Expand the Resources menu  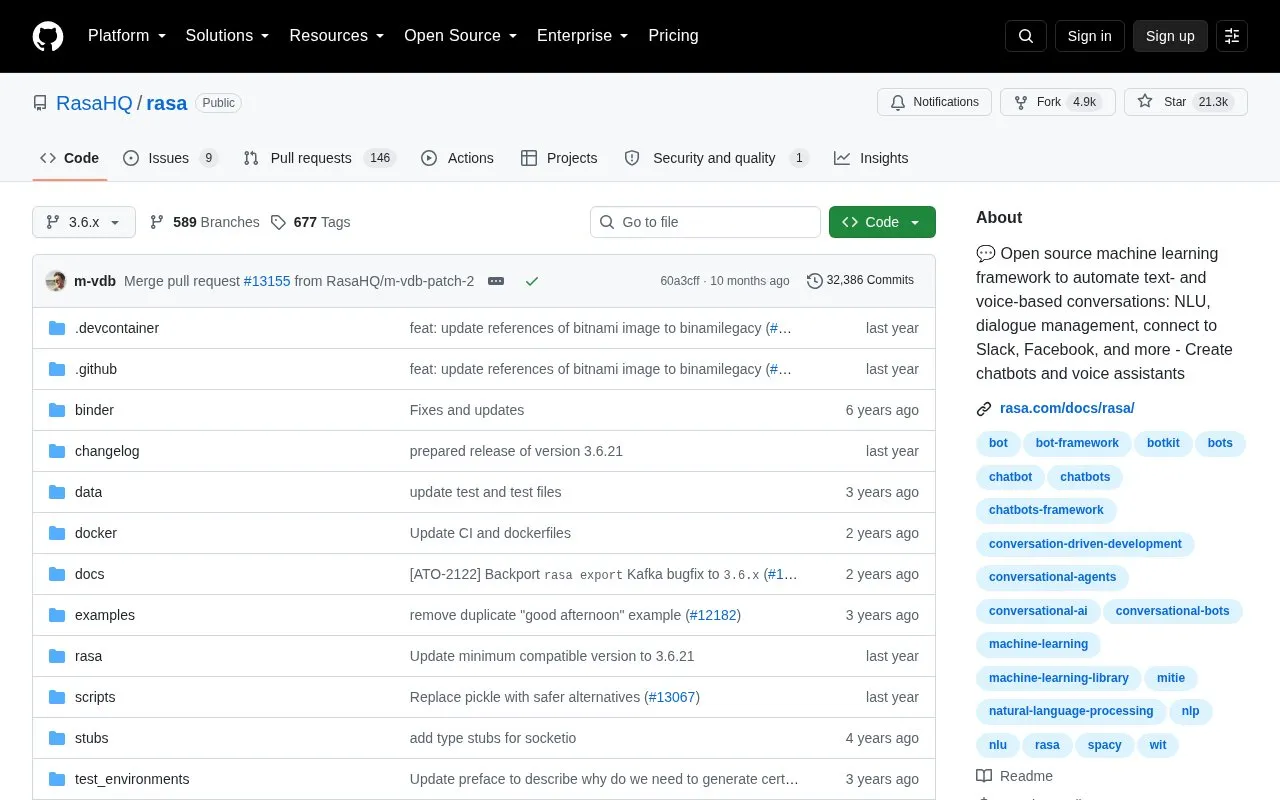tap(337, 36)
